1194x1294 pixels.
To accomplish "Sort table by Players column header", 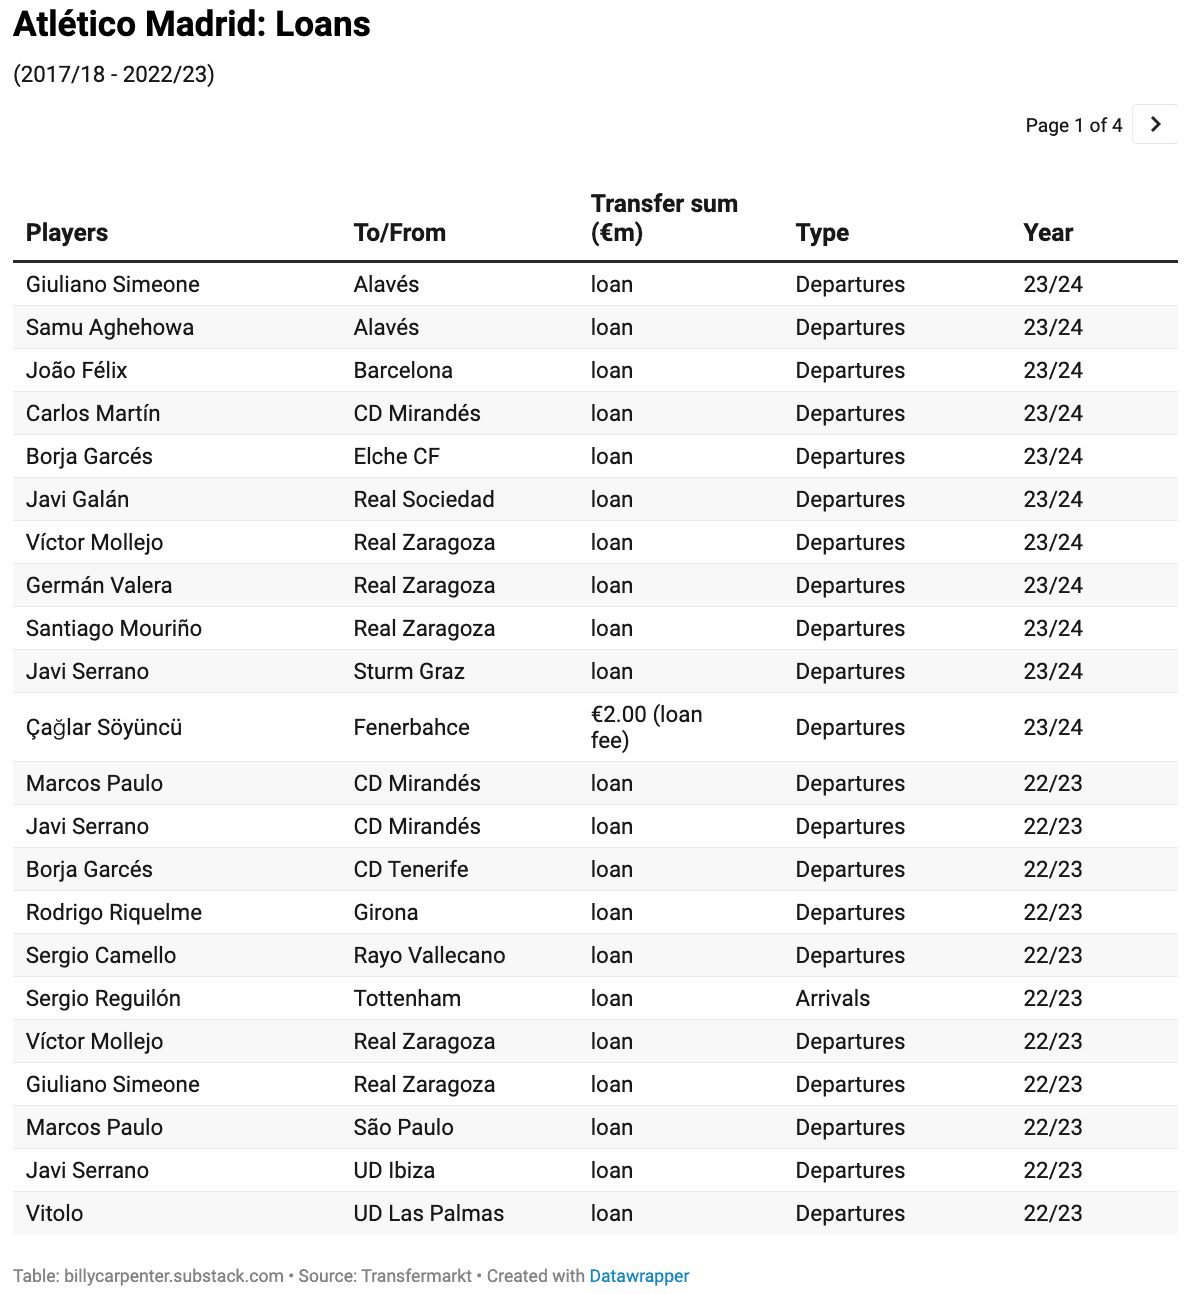I will (x=67, y=232).
